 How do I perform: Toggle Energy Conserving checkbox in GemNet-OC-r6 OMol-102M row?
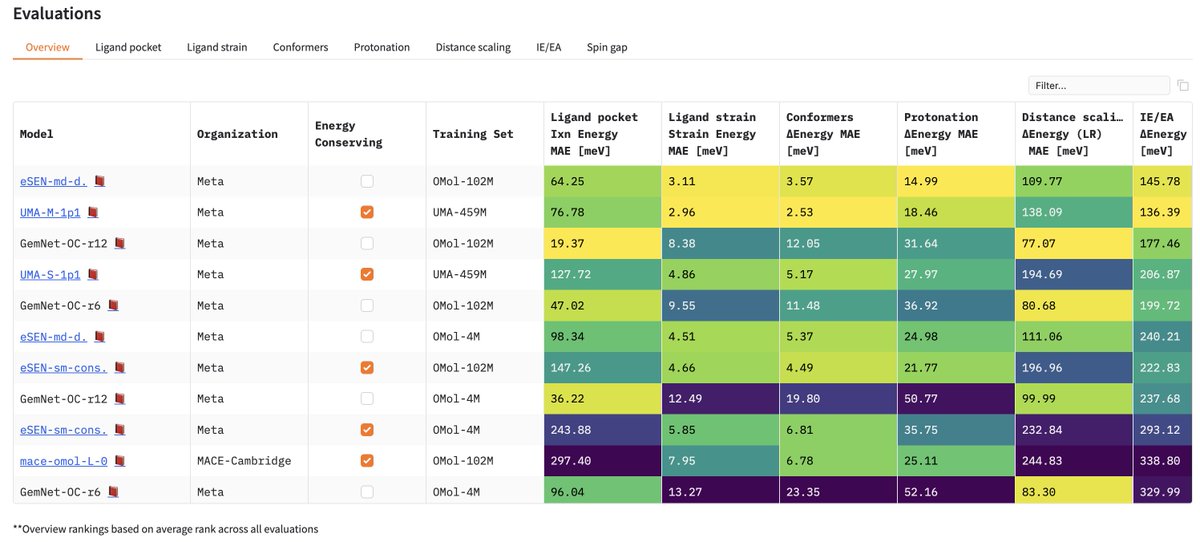pyautogui.click(x=367, y=306)
